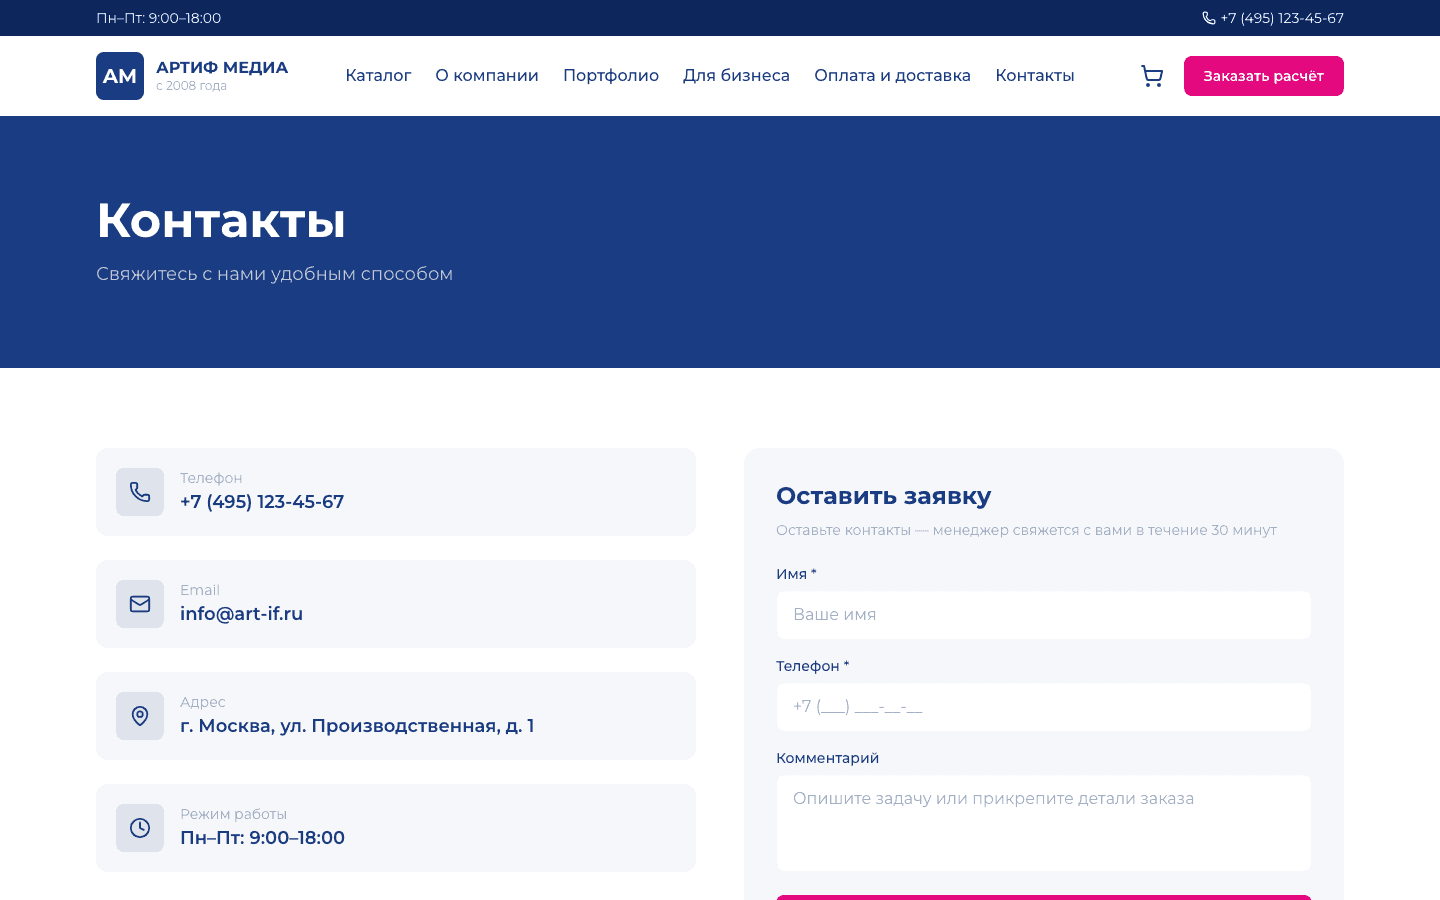Screen dimensions: 1440x900
Task: Click the АРТИФ МЕДИА brand name
Action: [x=222, y=67]
